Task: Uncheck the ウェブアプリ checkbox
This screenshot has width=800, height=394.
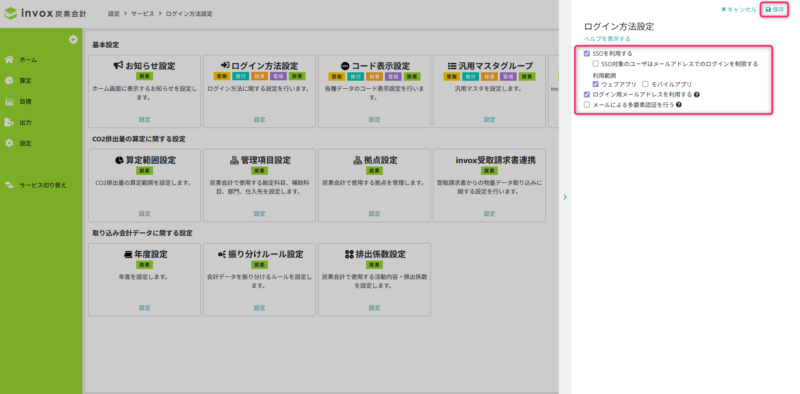Action: 595,84
